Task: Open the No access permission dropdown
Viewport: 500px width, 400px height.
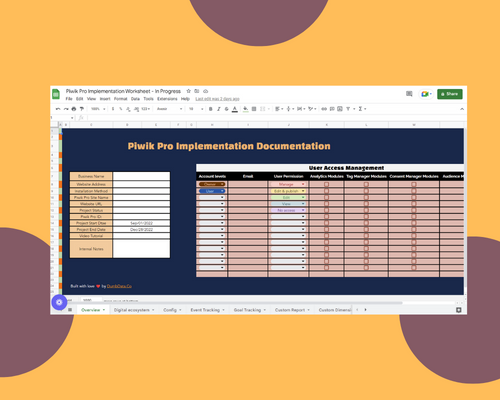Action: [288, 210]
